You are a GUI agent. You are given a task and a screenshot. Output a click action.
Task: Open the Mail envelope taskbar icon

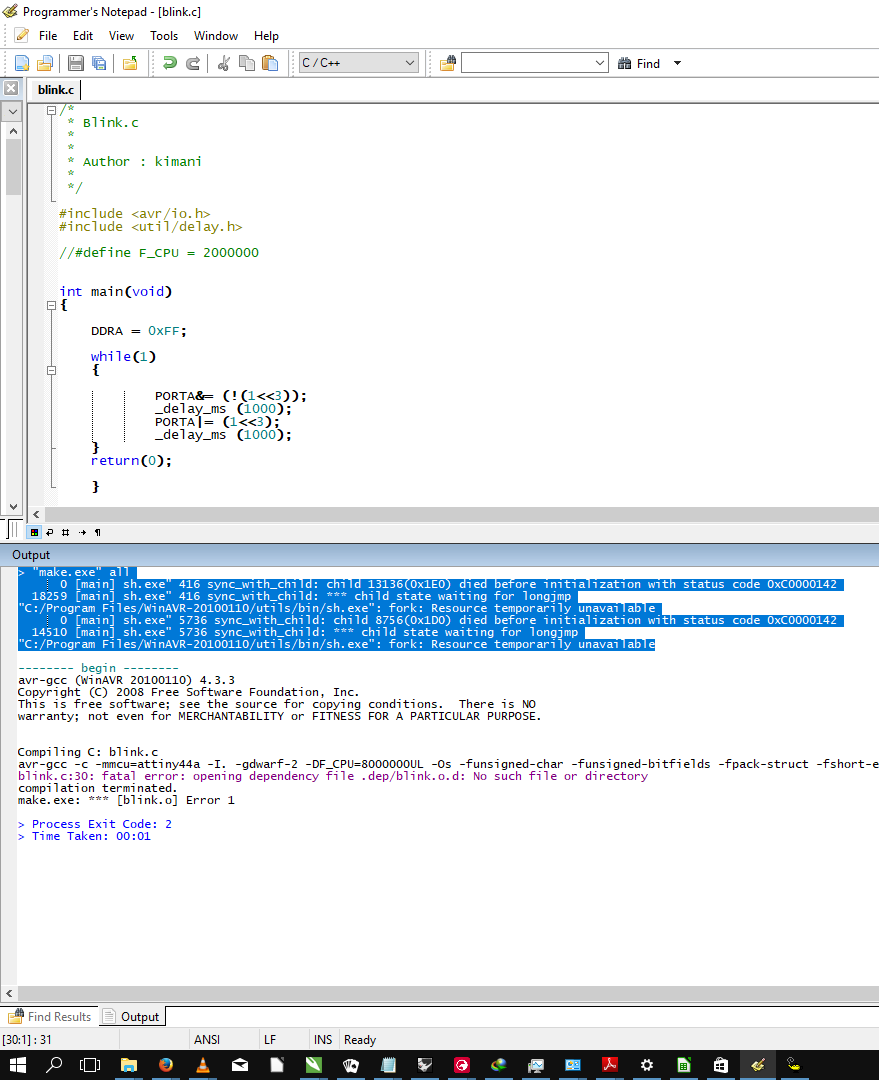point(240,1065)
